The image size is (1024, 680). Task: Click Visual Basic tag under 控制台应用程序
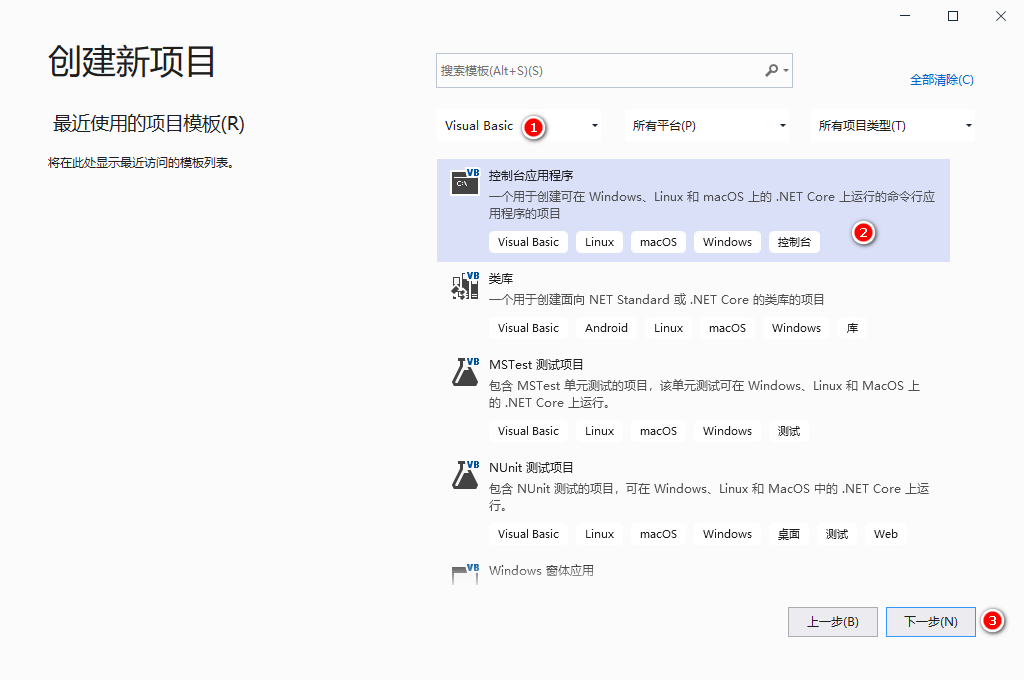click(x=528, y=242)
